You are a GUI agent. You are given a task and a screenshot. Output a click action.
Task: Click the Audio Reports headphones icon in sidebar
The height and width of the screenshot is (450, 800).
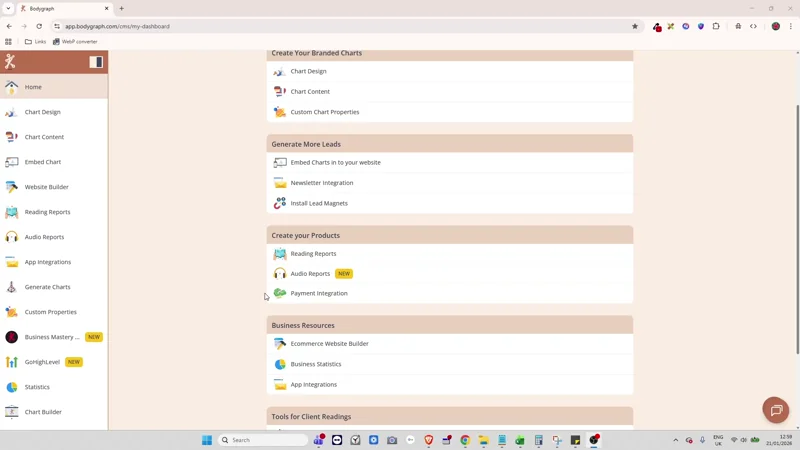click(12, 237)
